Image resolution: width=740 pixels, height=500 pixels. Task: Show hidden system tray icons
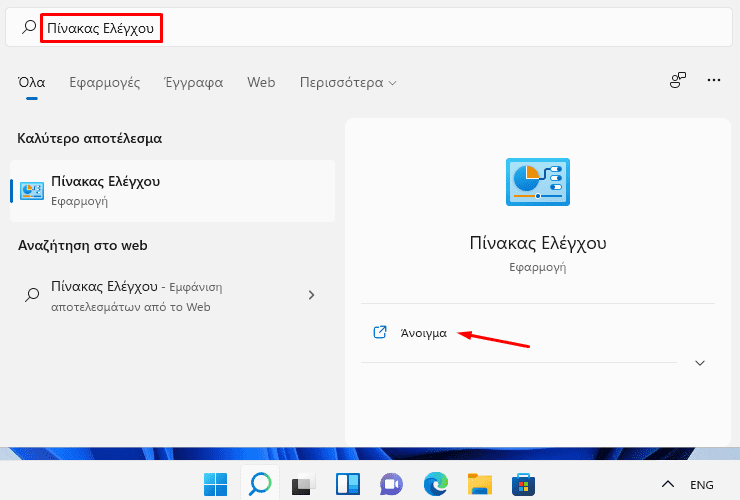668,484
